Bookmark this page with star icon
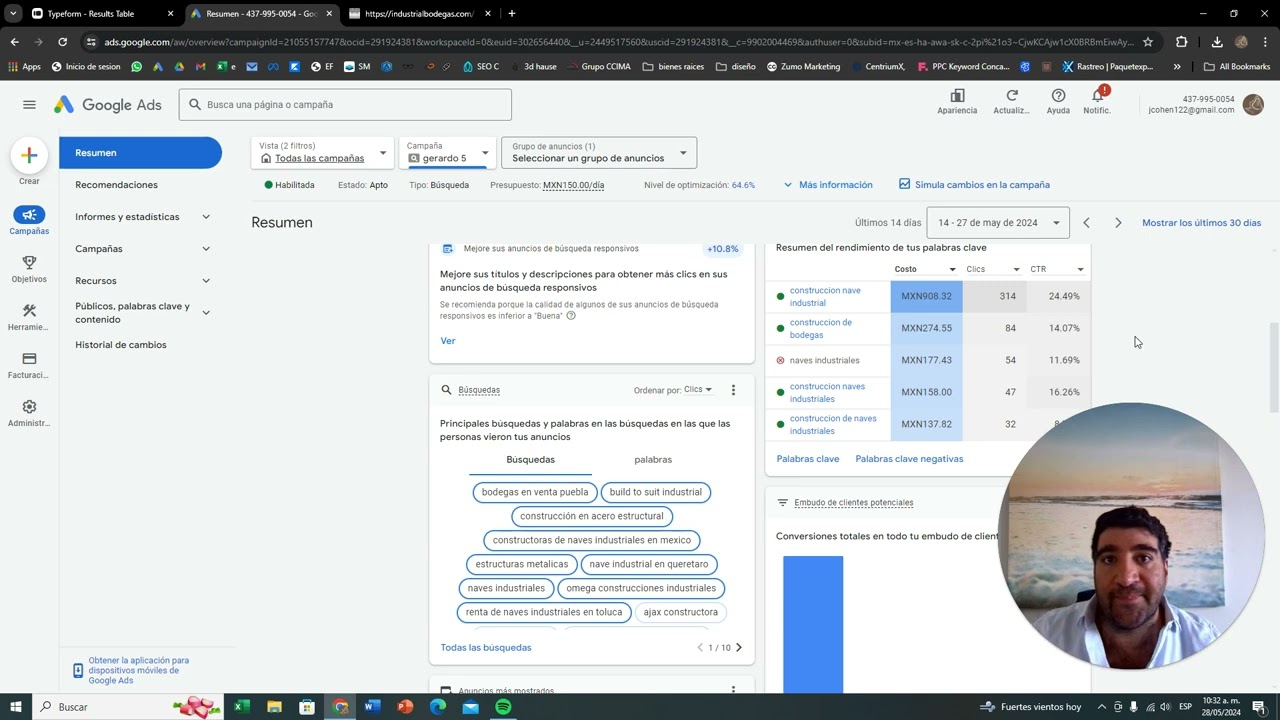The width and height of the screenshot is (1280, 720). point(1148,42)
